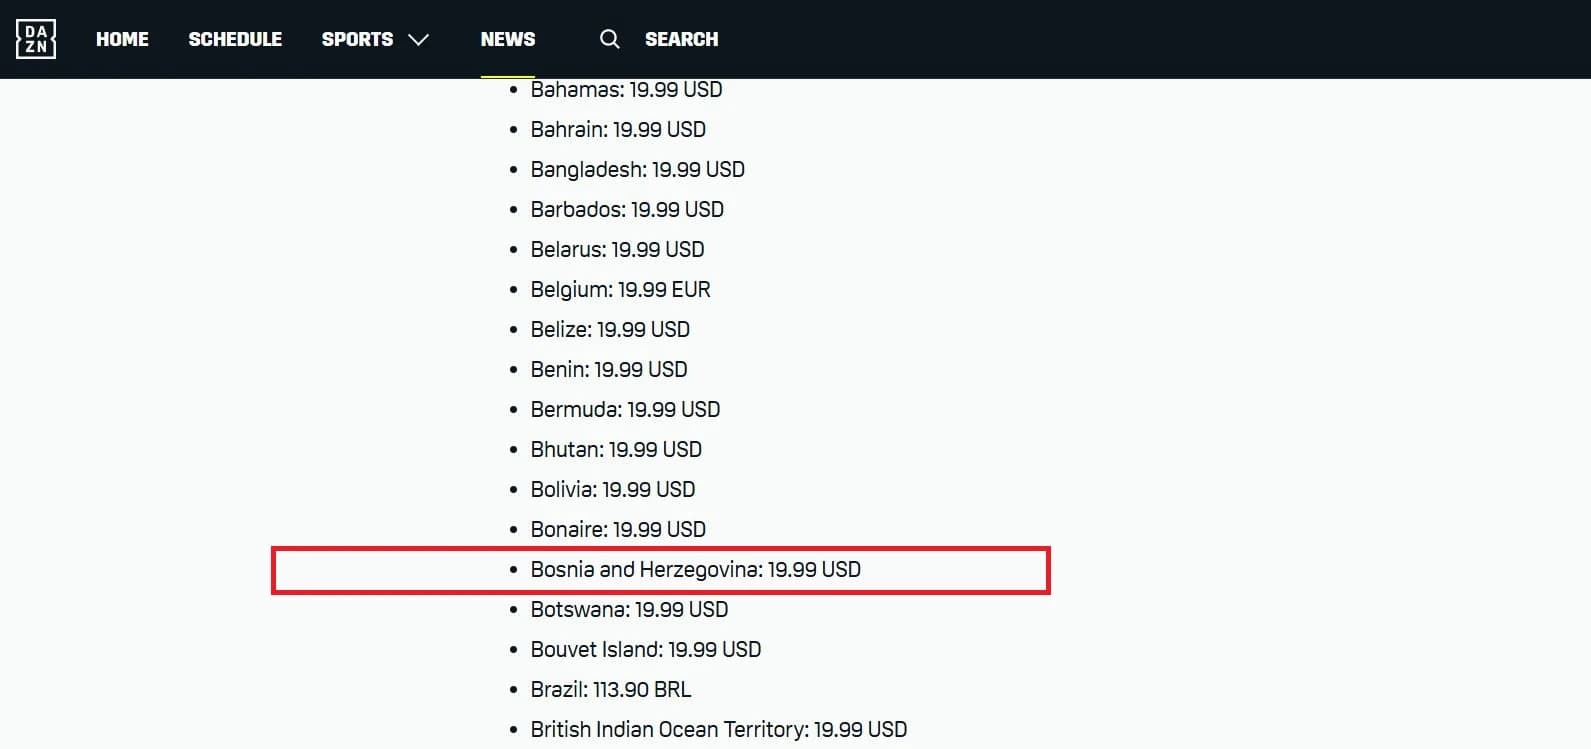Click the Bangladesh price entry

pos(638,169)
